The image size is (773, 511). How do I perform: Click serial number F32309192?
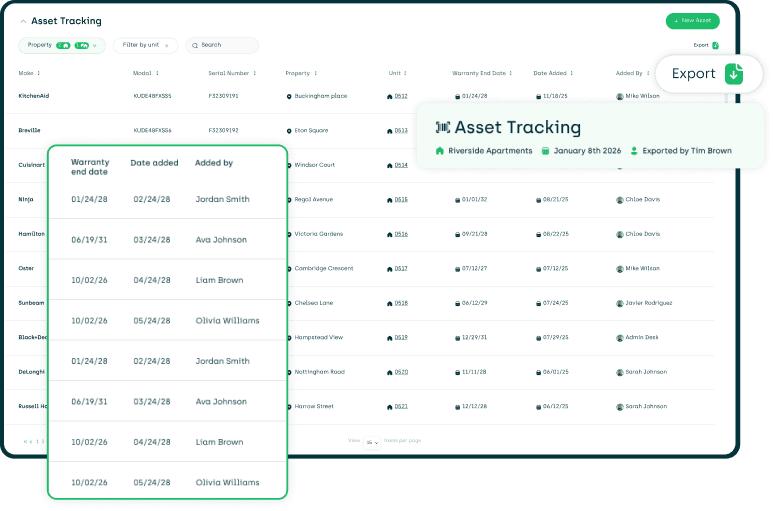click(223, 131)
